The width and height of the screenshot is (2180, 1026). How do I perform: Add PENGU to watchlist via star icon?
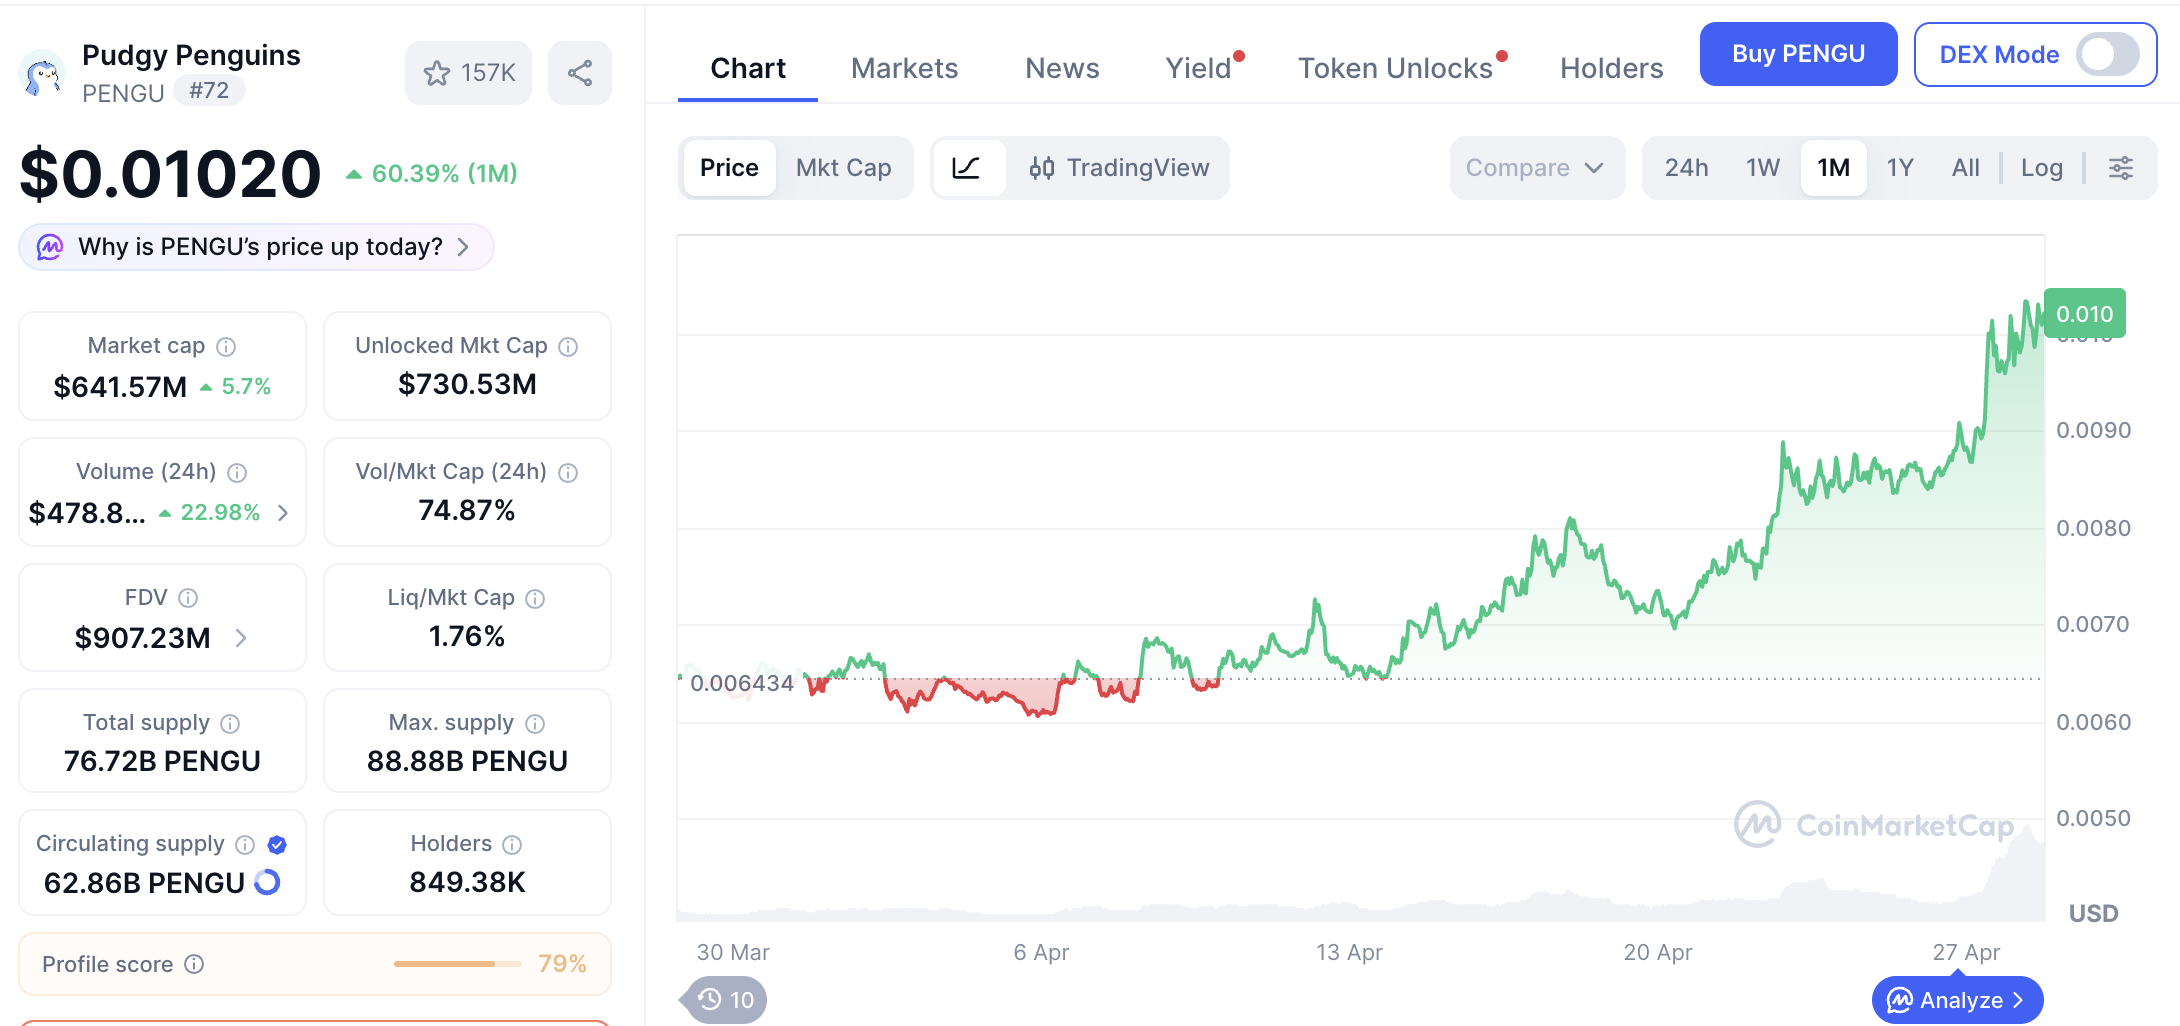[437, 73]
